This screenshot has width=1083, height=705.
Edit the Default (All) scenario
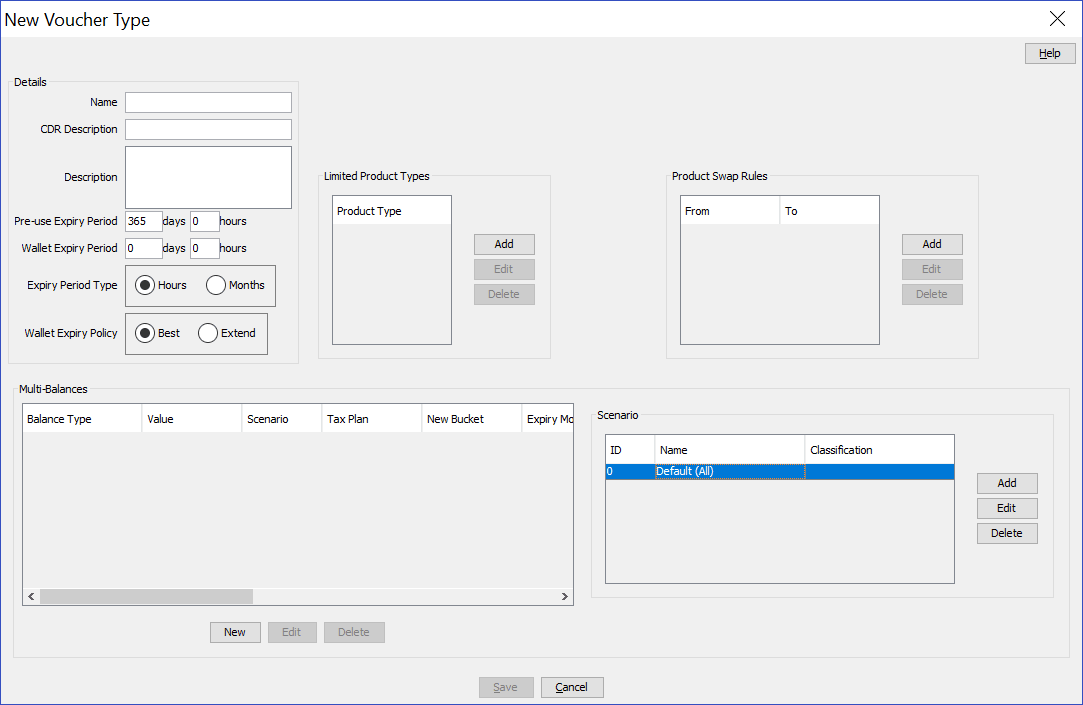point(1007,508)
